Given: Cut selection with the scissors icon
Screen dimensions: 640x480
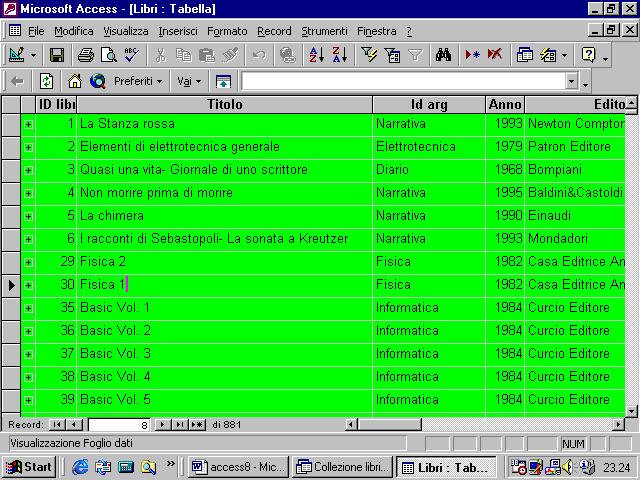Looking at the screenshot, I should 161,55.
